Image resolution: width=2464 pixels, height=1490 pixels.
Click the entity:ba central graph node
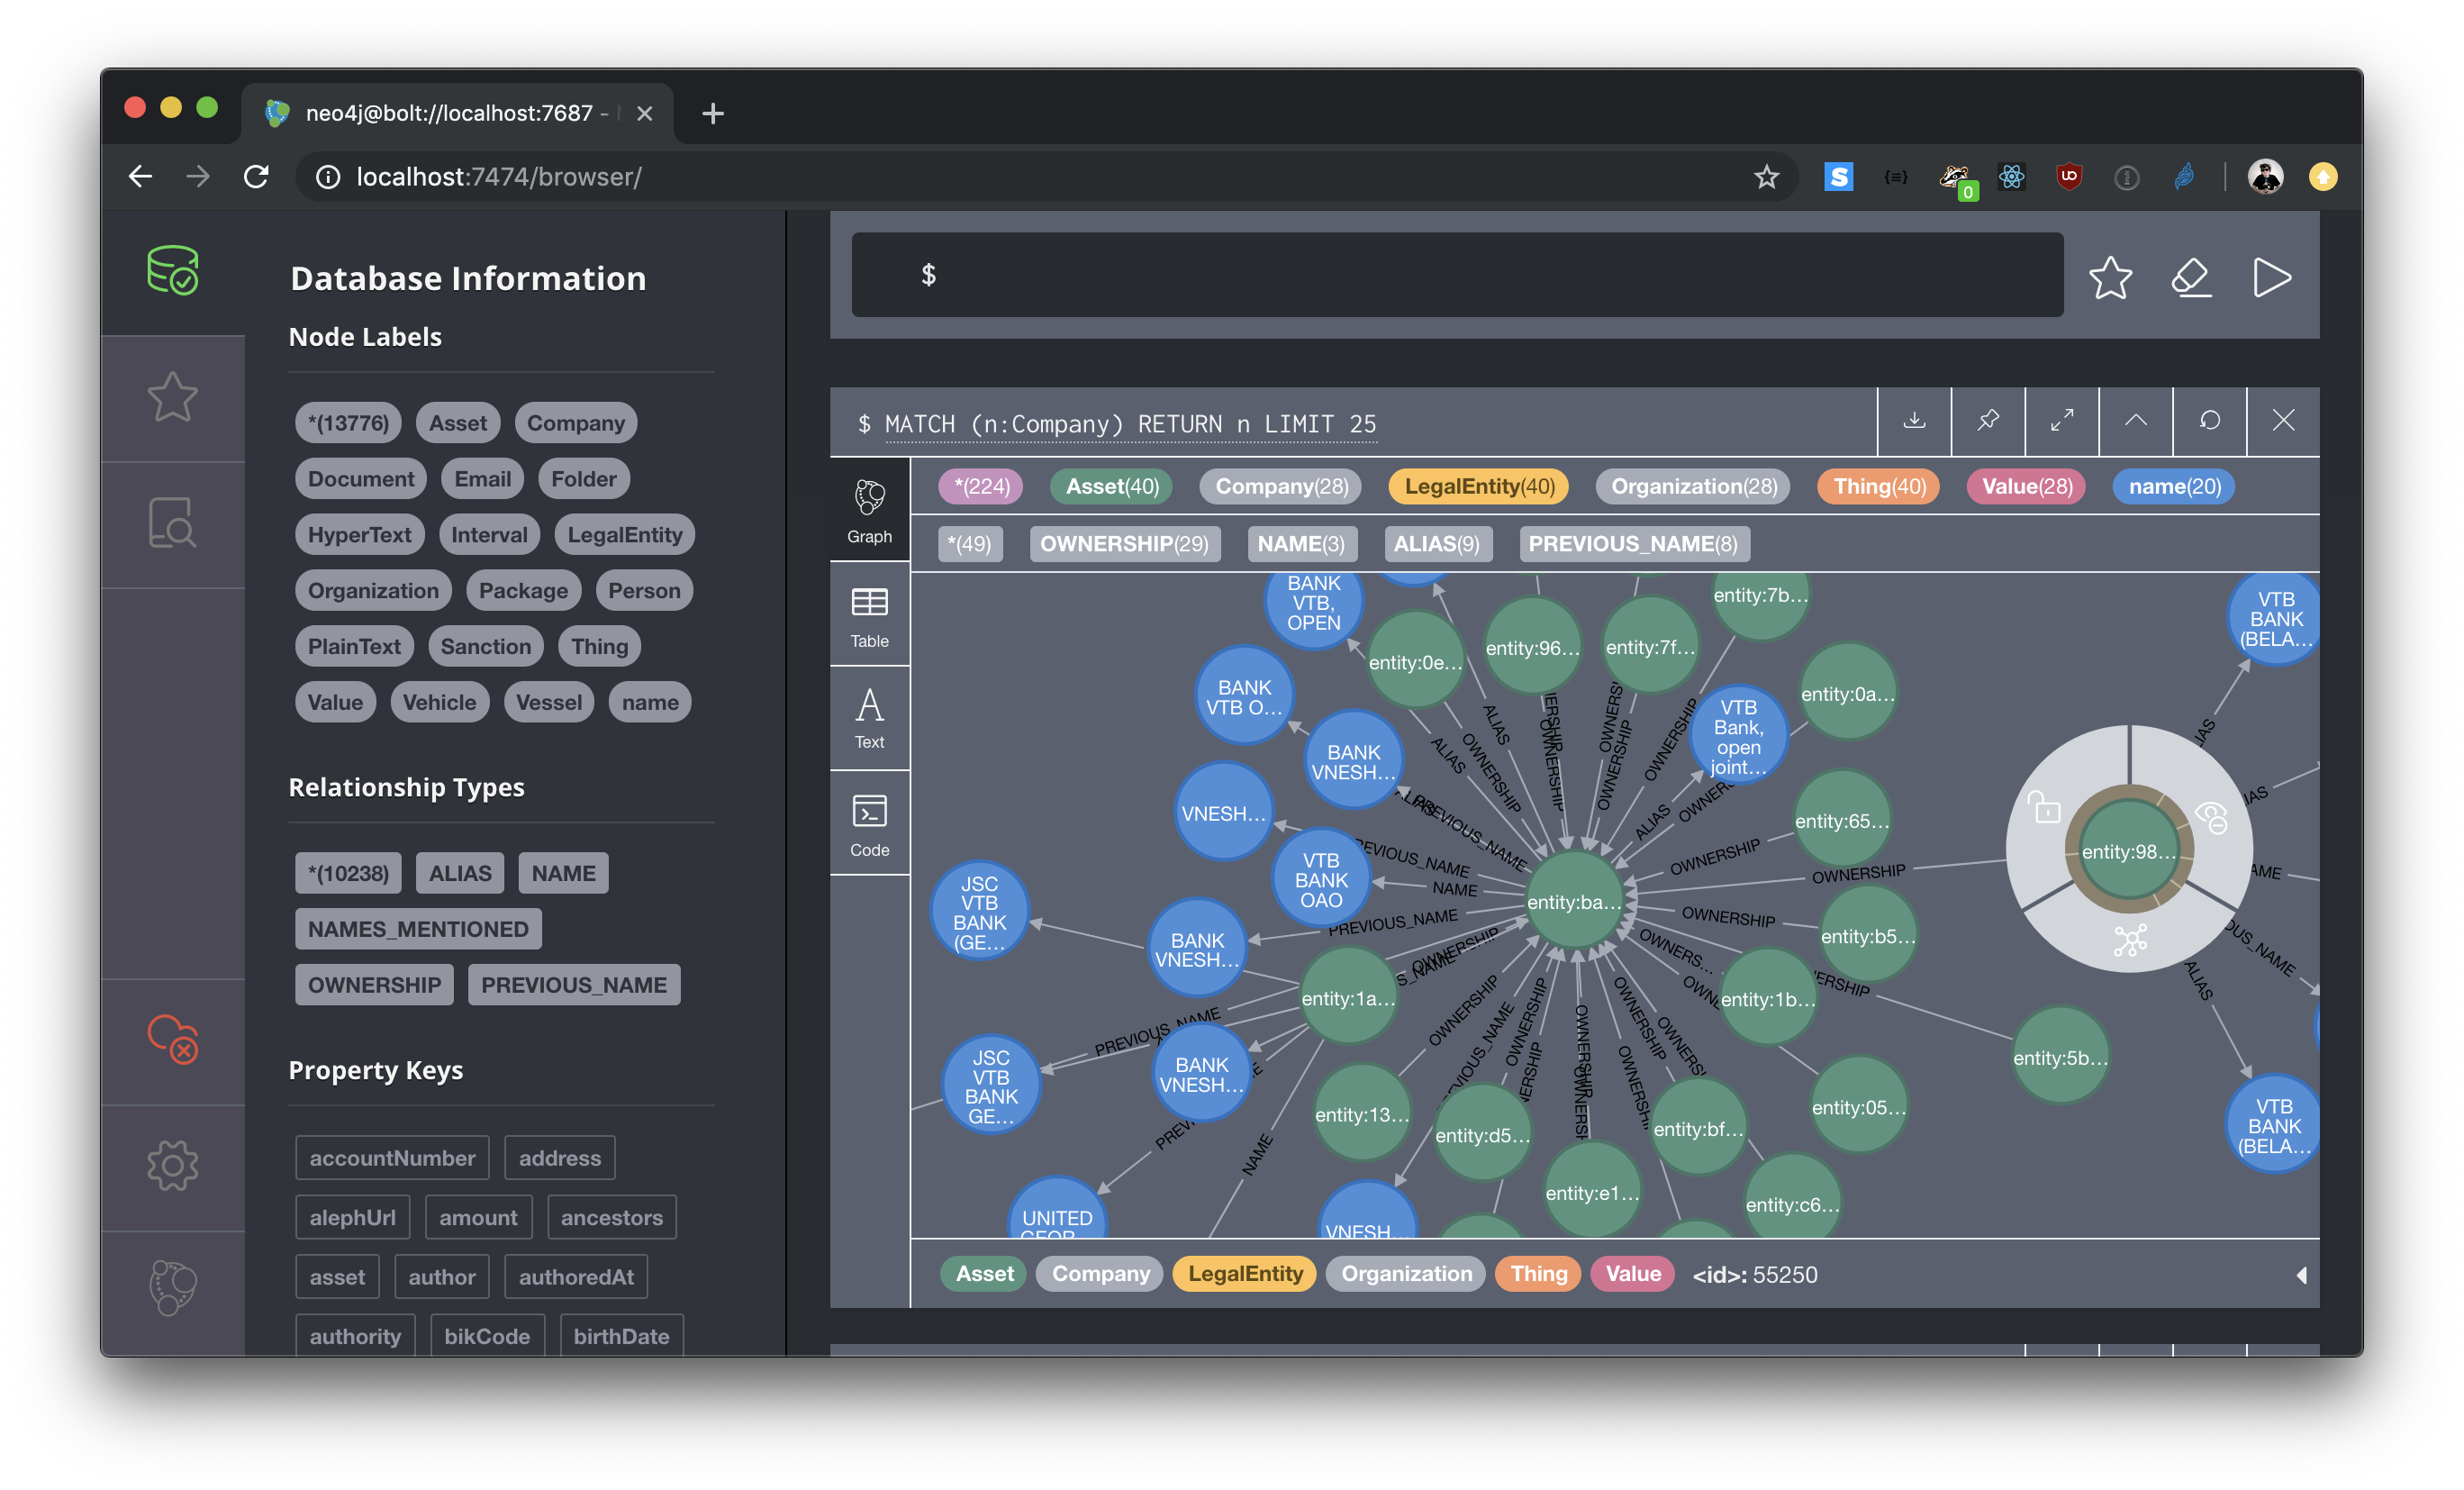[x=1574, y=902]
